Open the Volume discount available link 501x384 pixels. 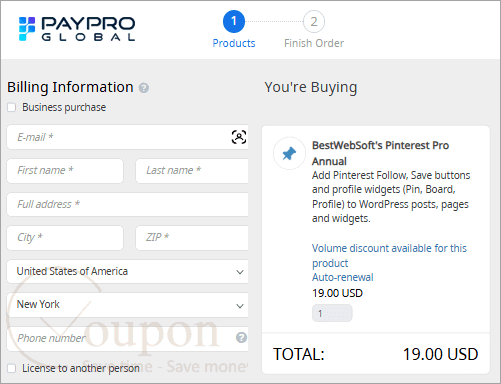point(389,255)
